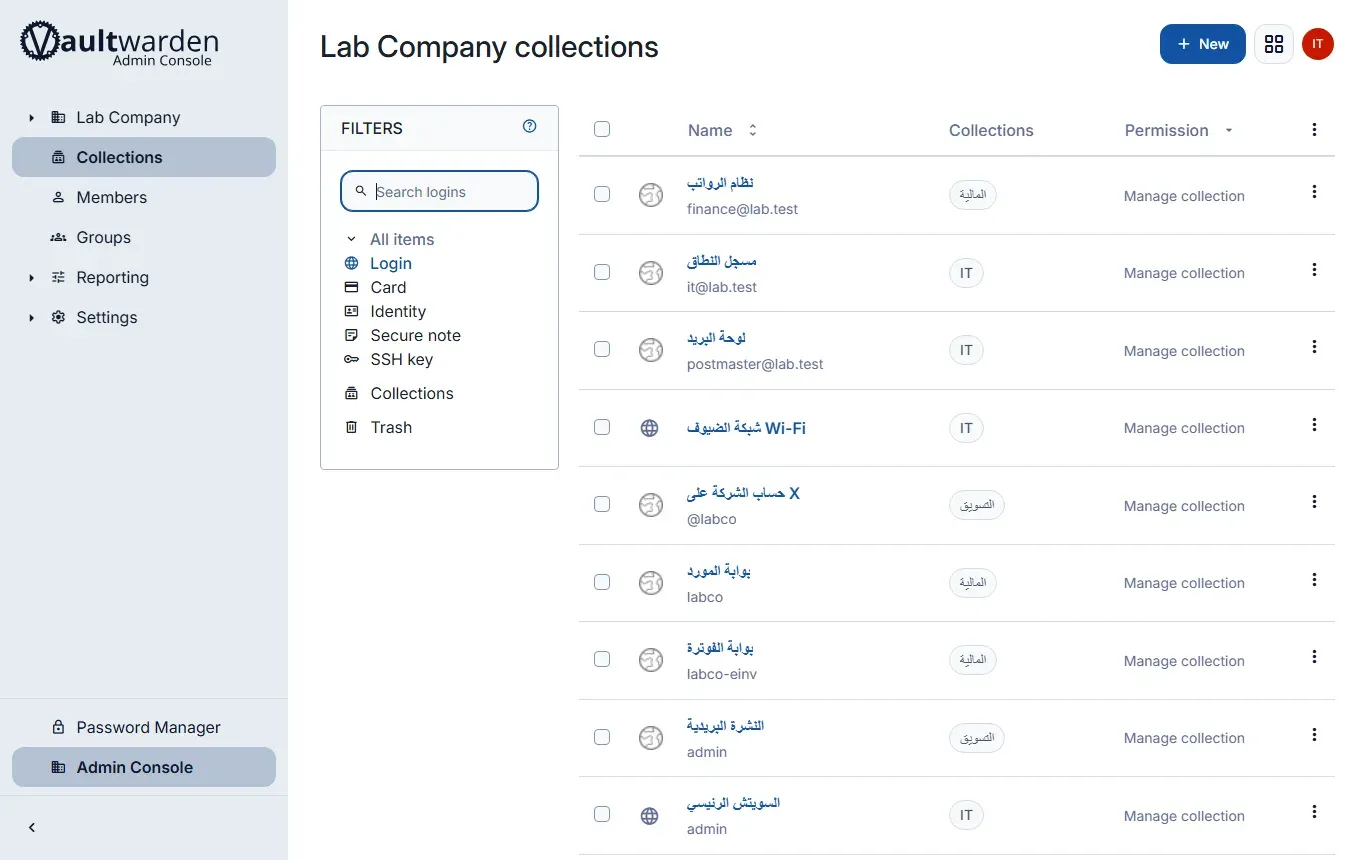Tick the select-all checkbox in table header
1366x860 pixels.
[x=602, y=129]
